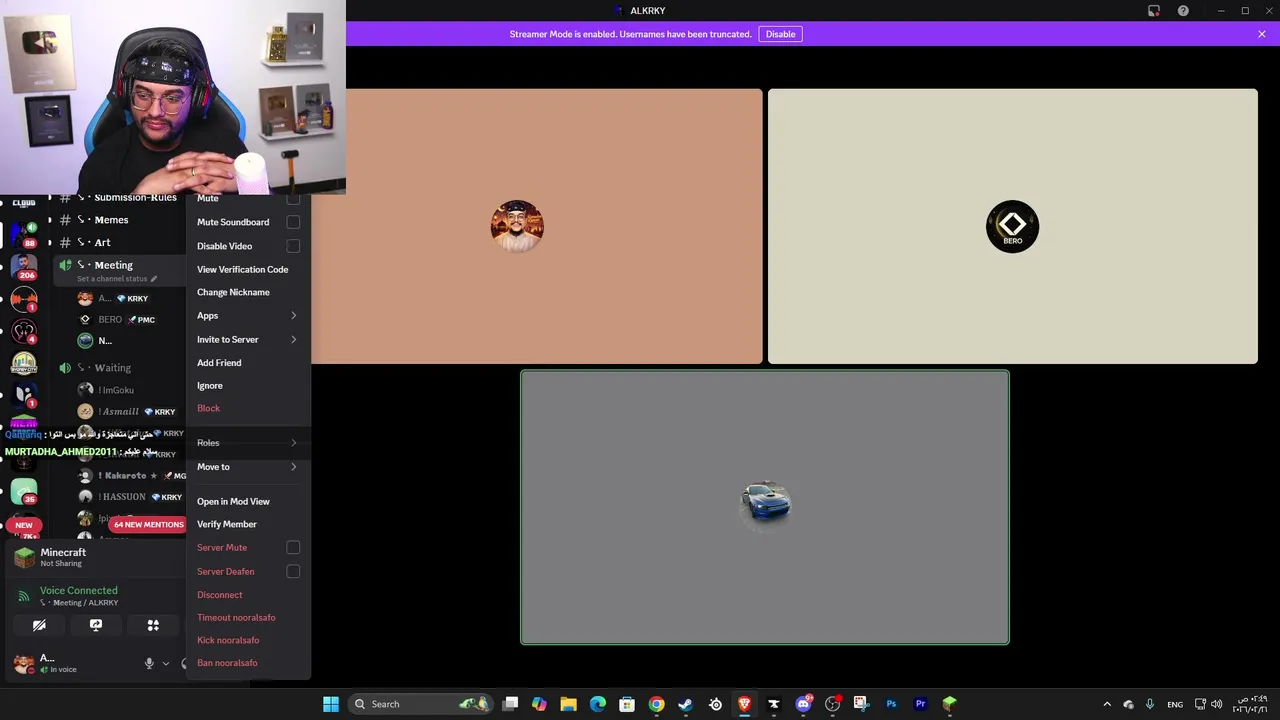Open Discord from the taskbar
The width and height of the screenshot is (1280, 720).
click(803, 704)
